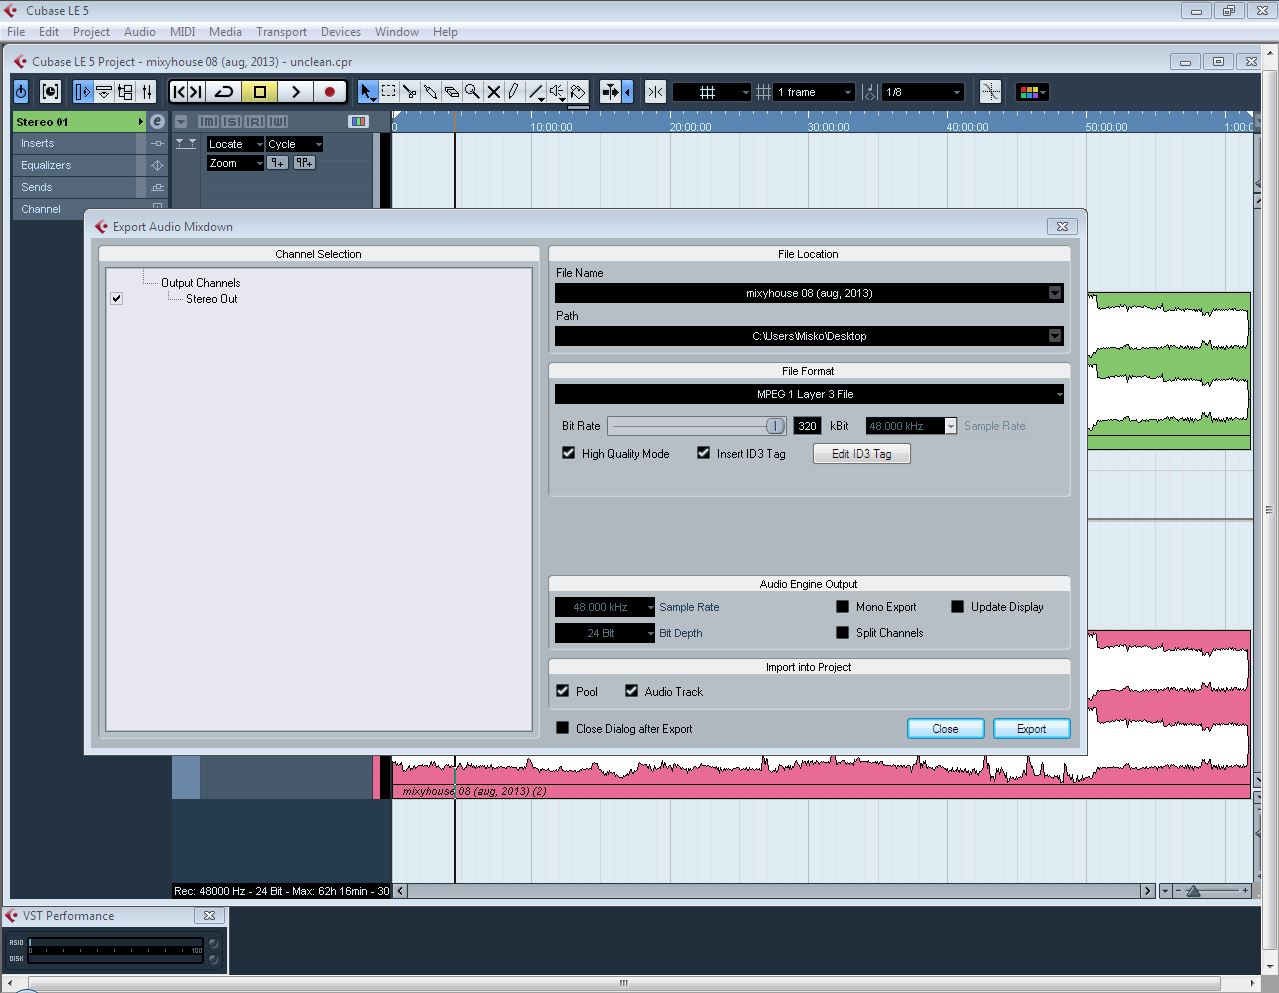Viewport: 1279px width, 993px height.
Task: Click the Bit Rate slider handle
Action: pos(775,426)
